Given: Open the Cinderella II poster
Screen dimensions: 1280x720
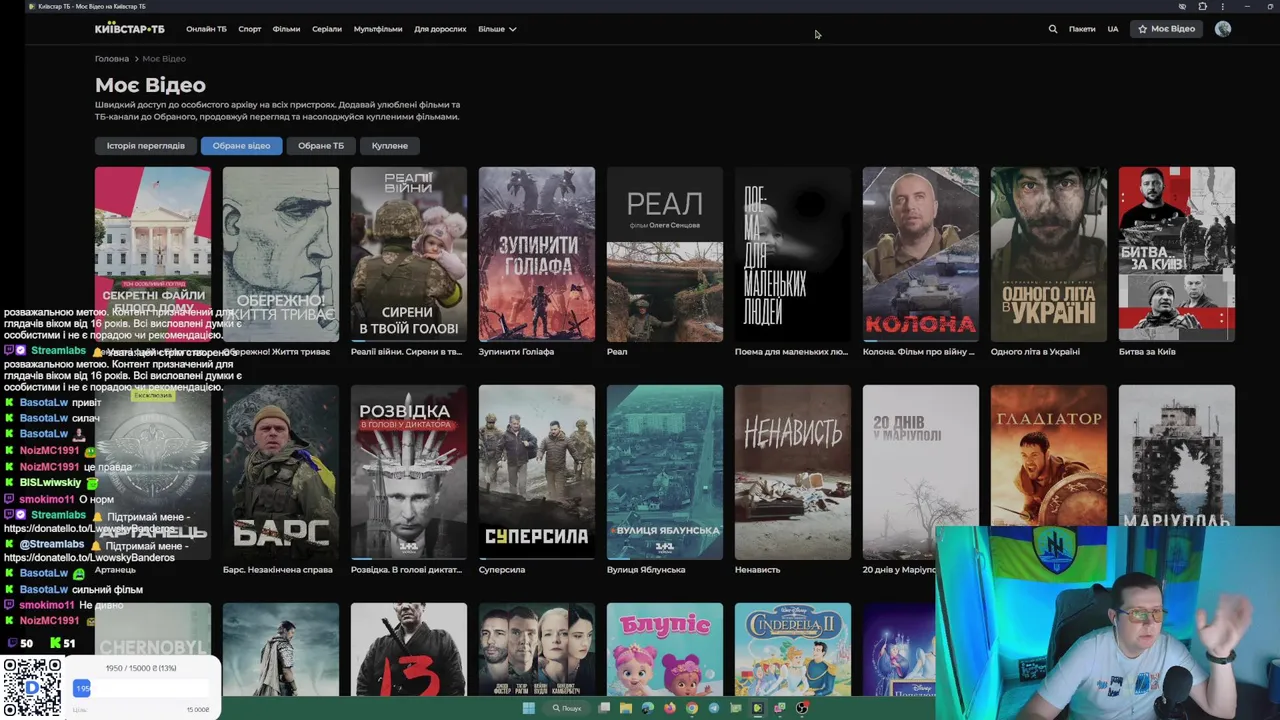Looking at the screenshot, I should coord(793,649).
